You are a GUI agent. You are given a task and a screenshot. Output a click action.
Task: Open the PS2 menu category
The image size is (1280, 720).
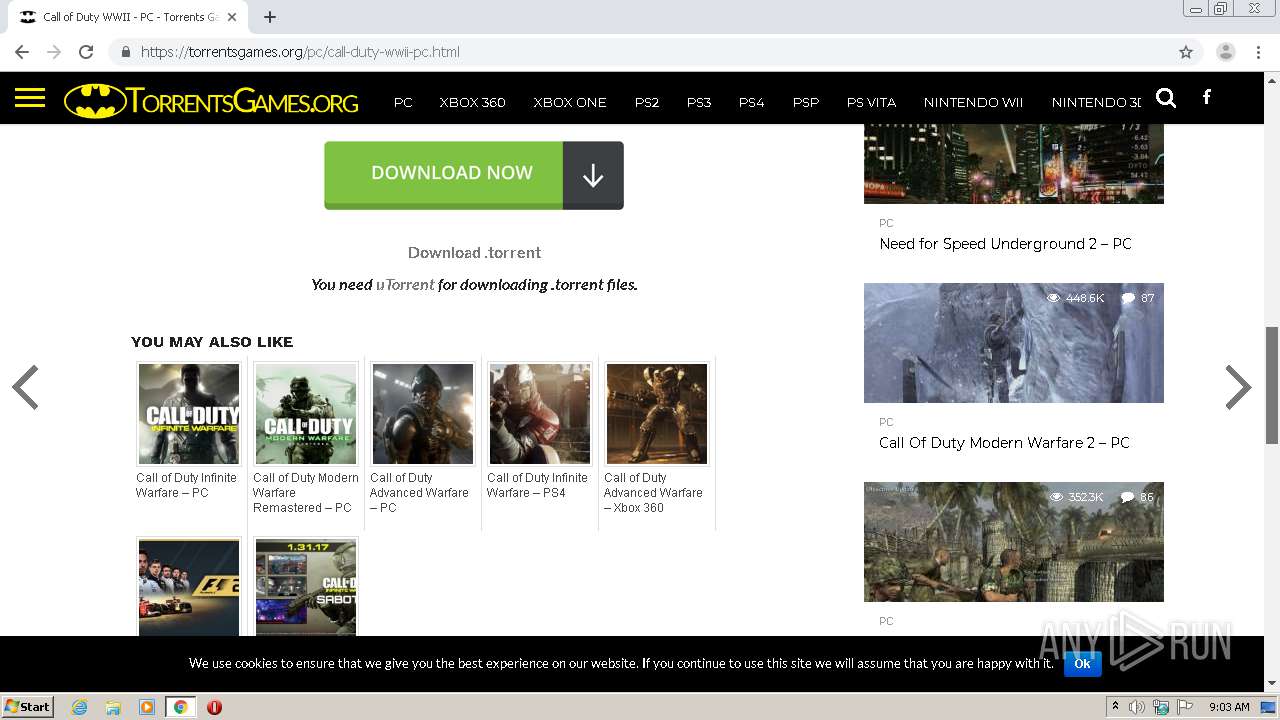click(647, 102)
